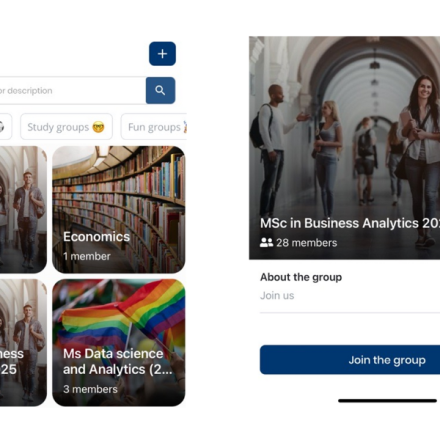Click the members people icon

pyautogui.click(x=266, y=242)
